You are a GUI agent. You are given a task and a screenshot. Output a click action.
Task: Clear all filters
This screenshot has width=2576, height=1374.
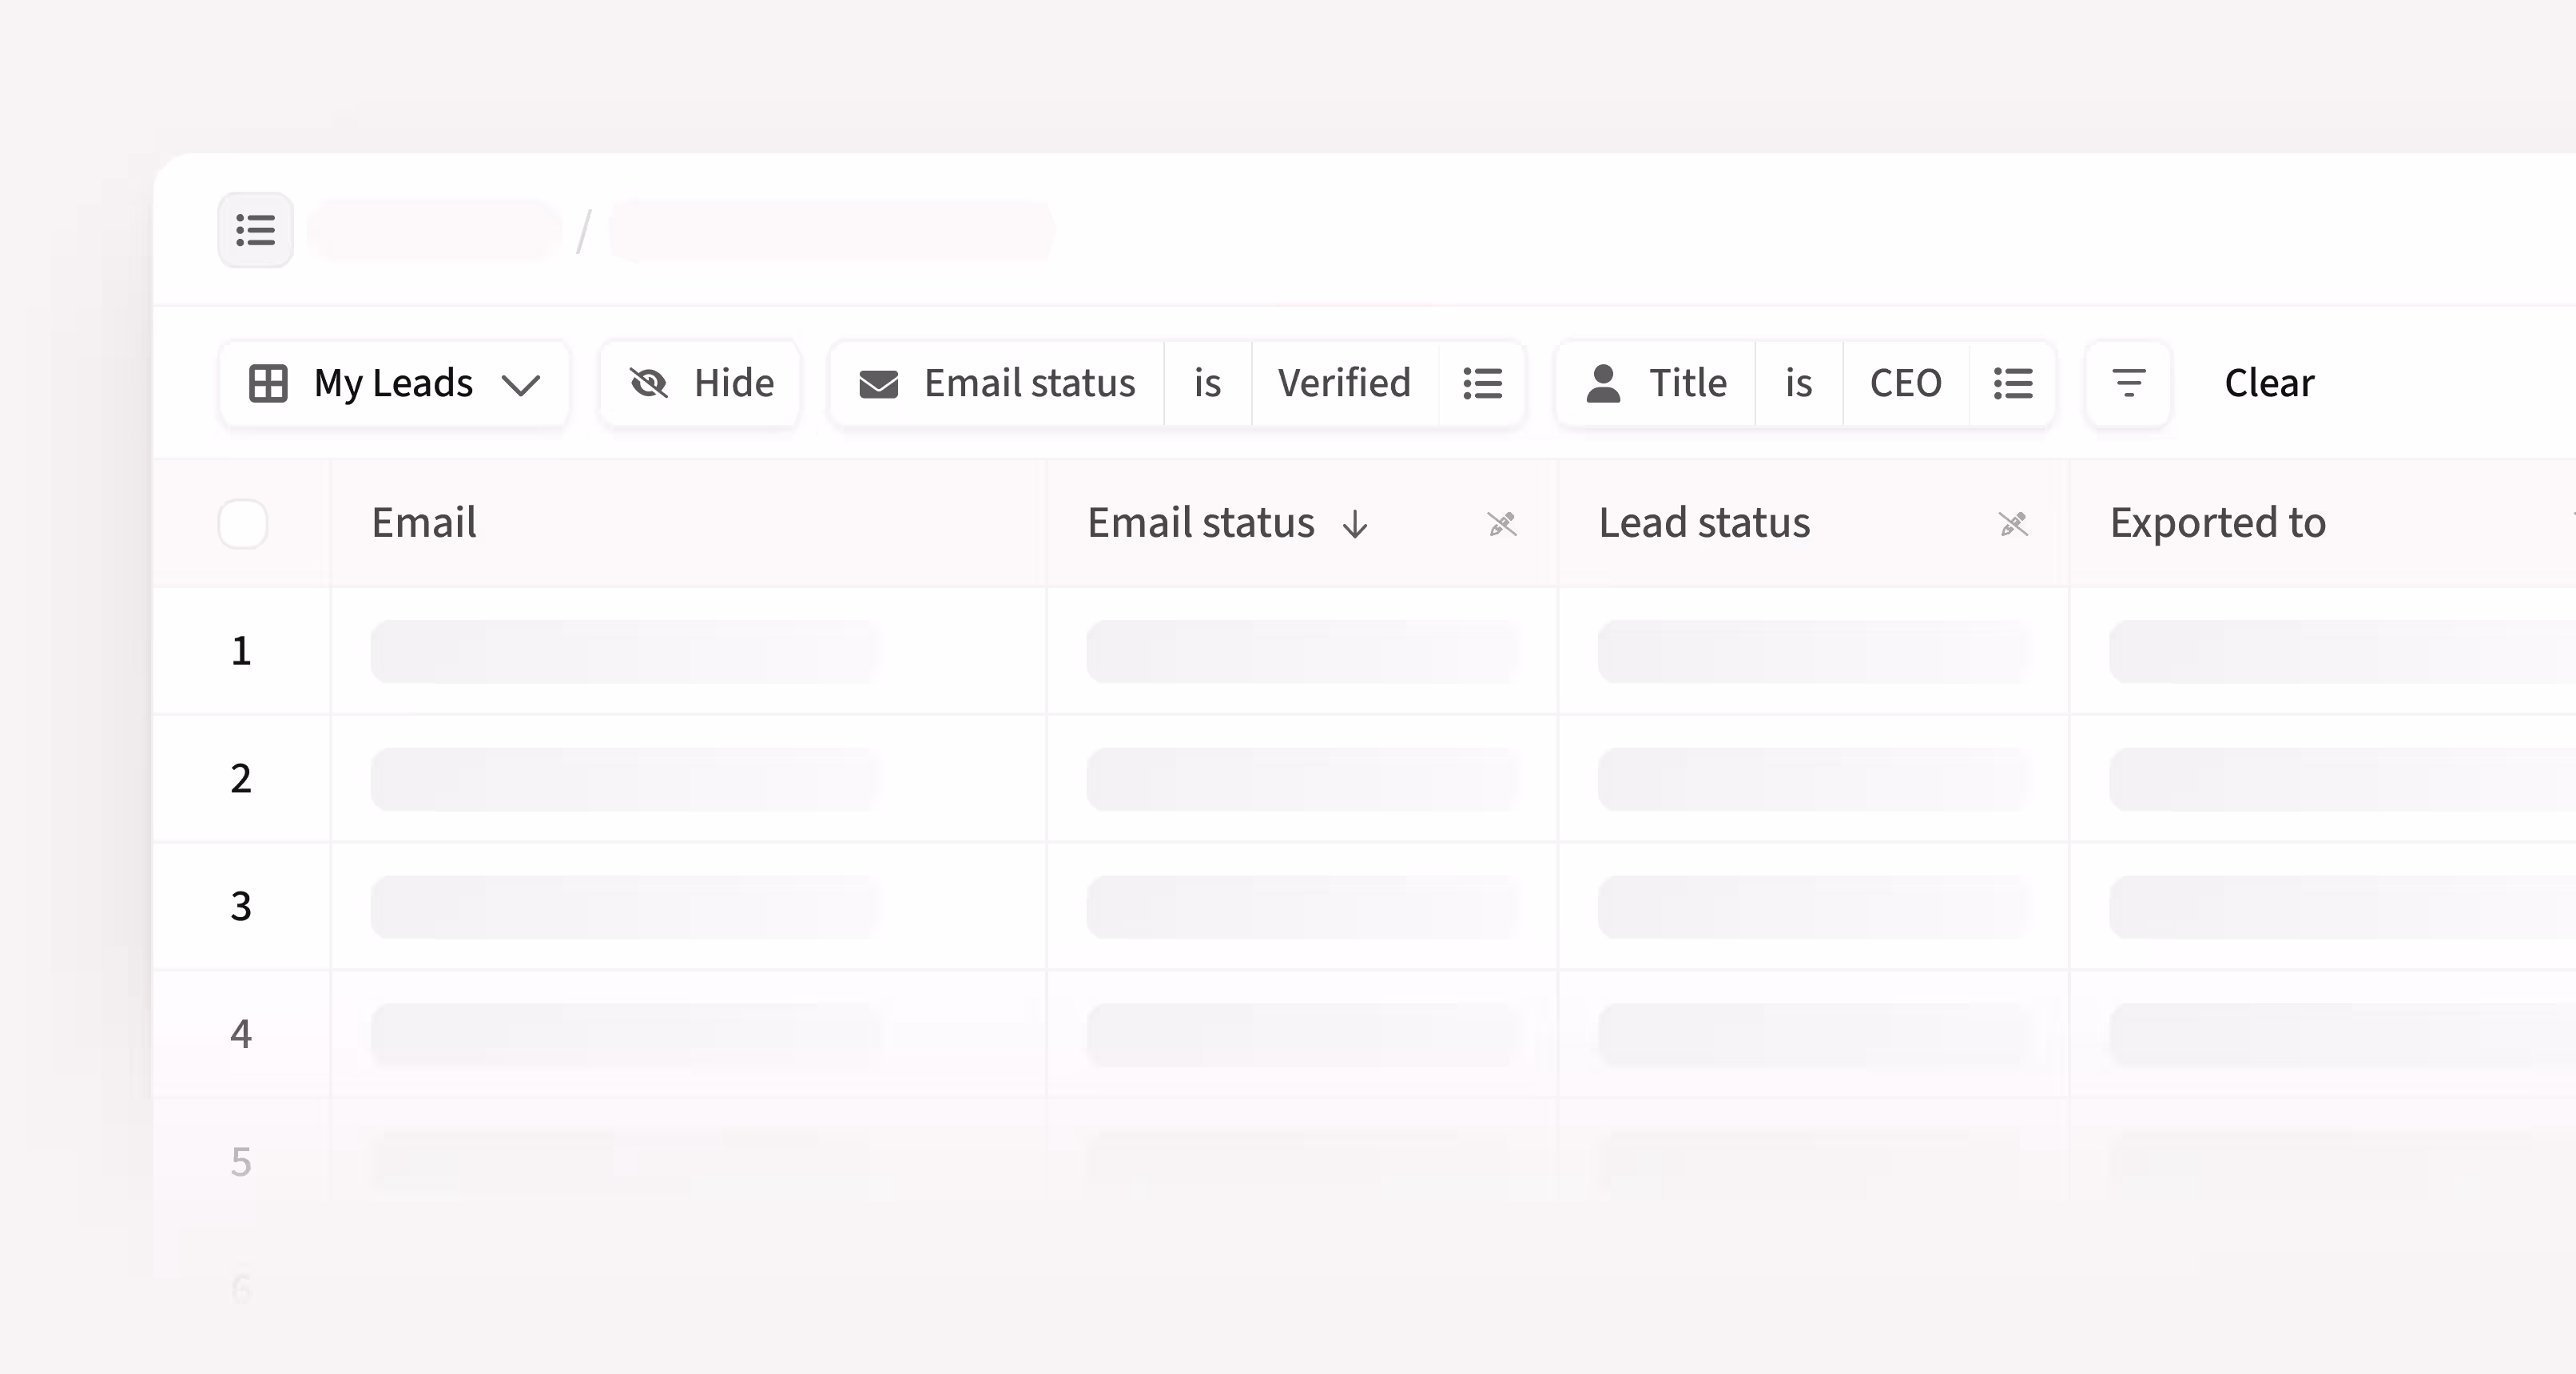click(x=2269, y=384)
